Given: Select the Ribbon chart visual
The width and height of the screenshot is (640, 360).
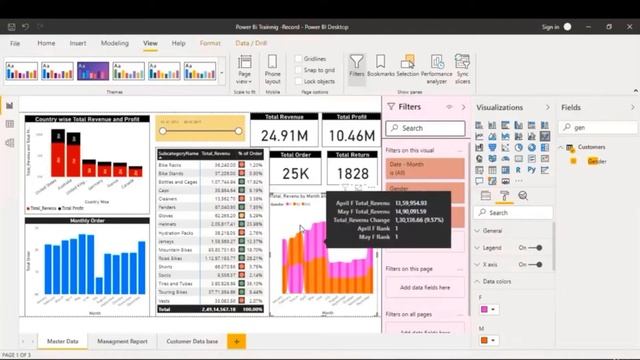Looking at the screenshot, I should (x=544, y=136).
